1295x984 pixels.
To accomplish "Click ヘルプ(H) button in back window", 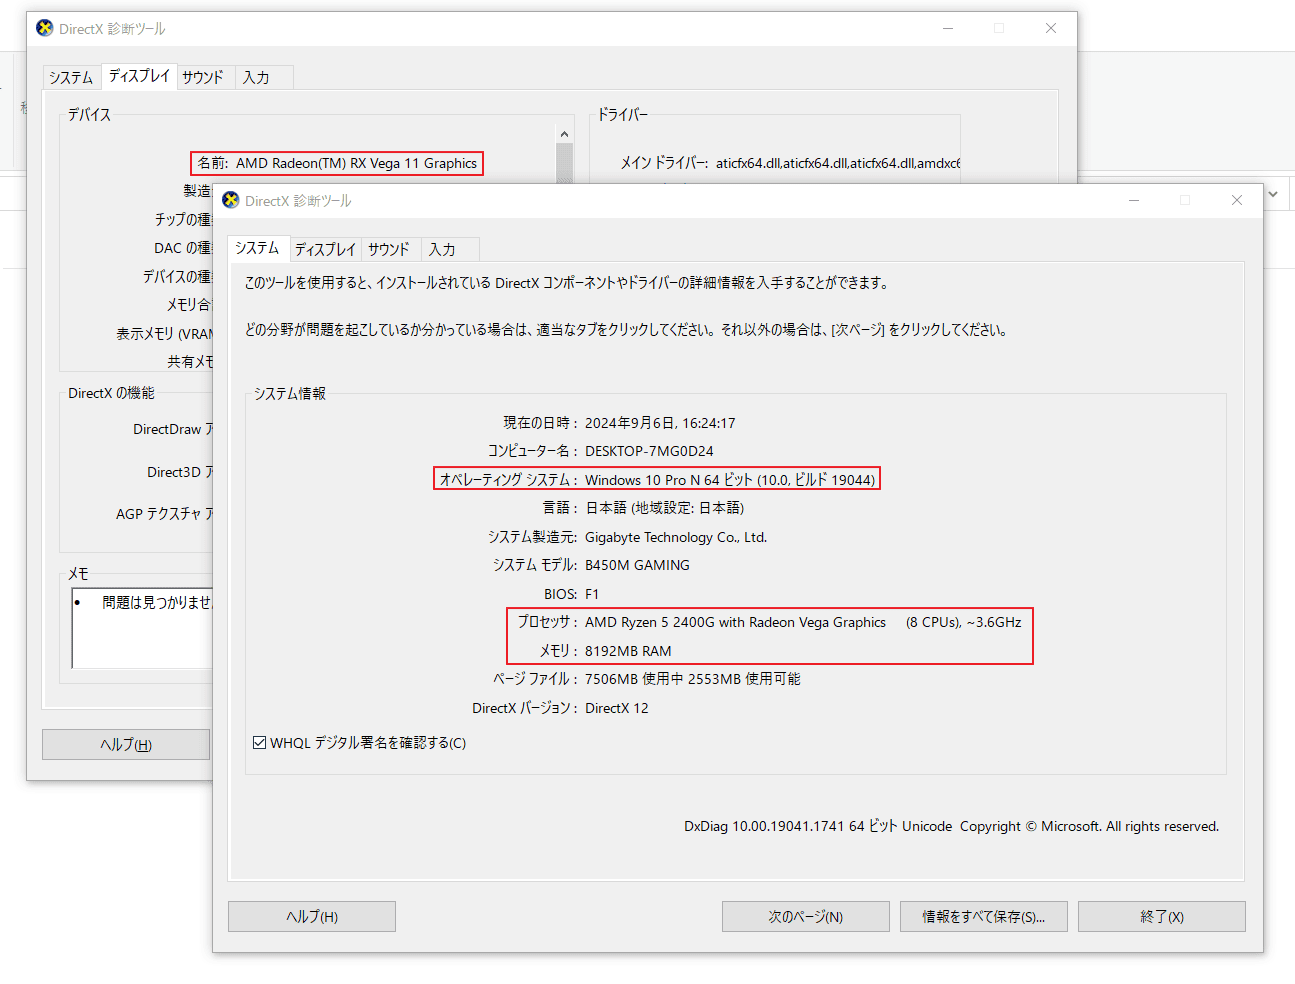I will point(126,744).
